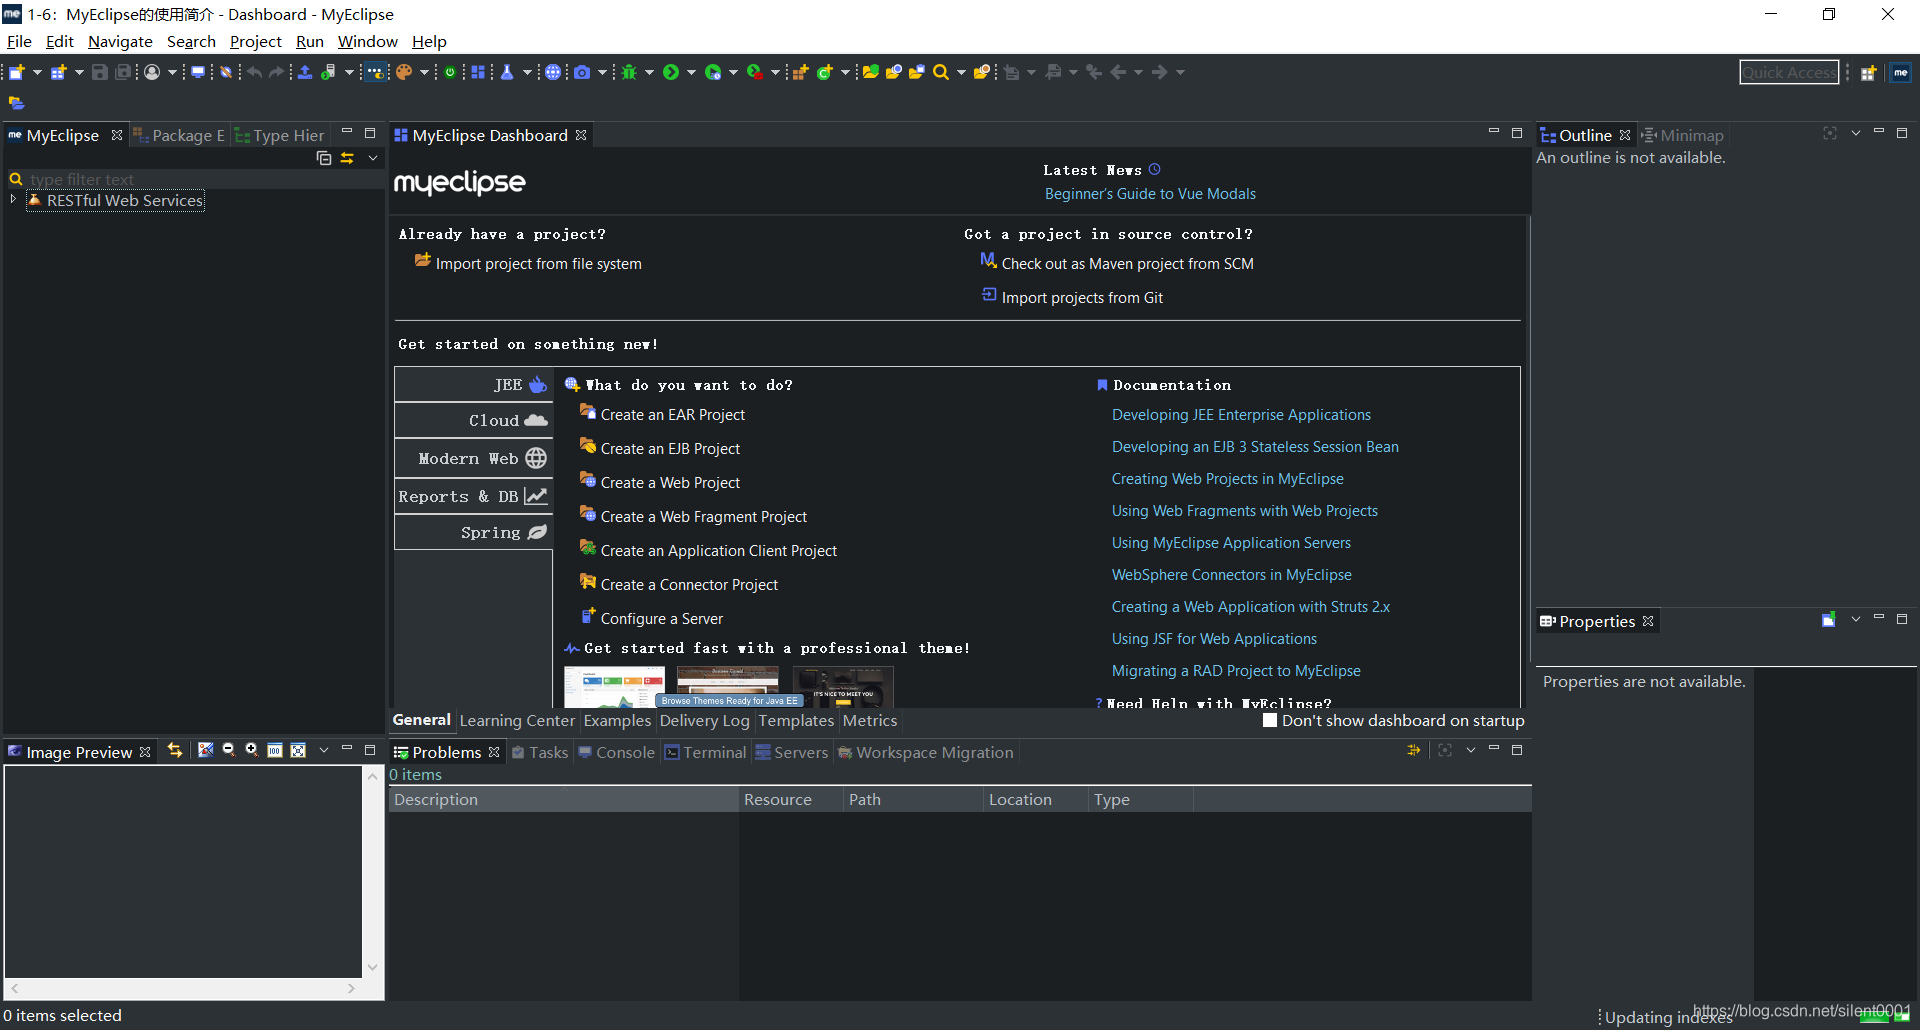This screenshot has width=1920, height=1030.
Task: Click the blue monitor icon in toolbar
Action: pyautogui.click(x=198, y=72)
